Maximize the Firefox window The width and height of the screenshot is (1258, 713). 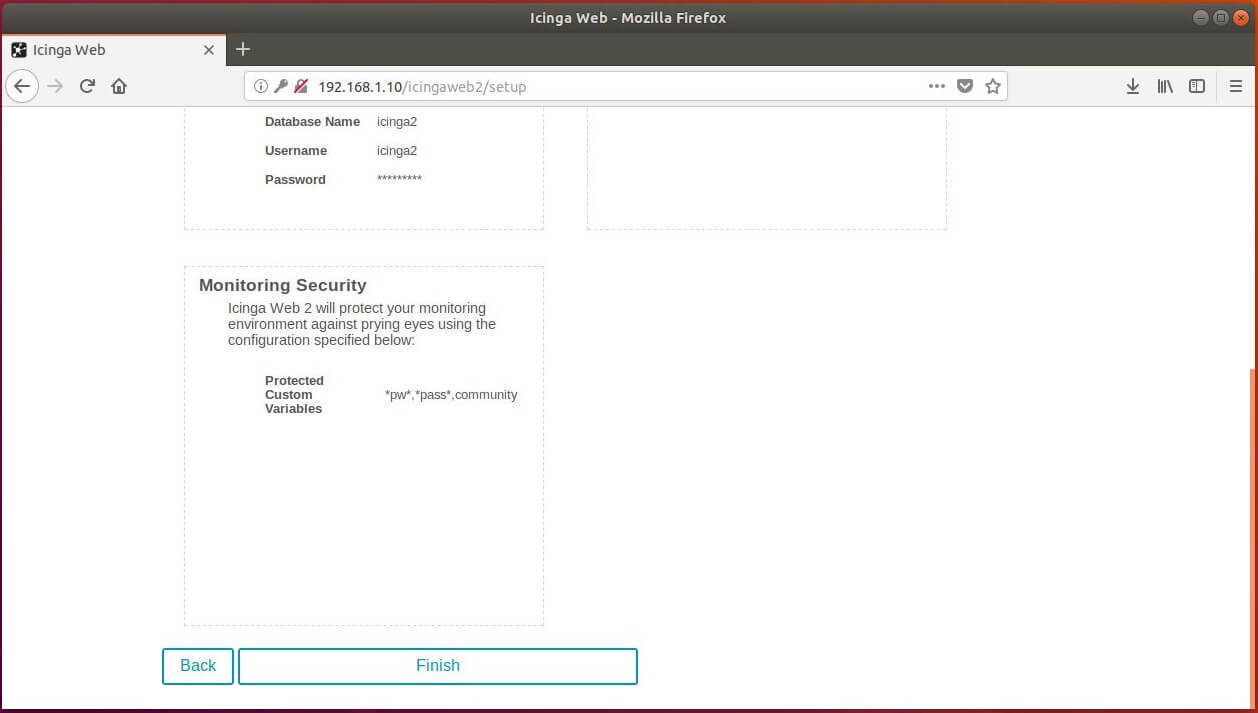click(x=1220, y=17)
